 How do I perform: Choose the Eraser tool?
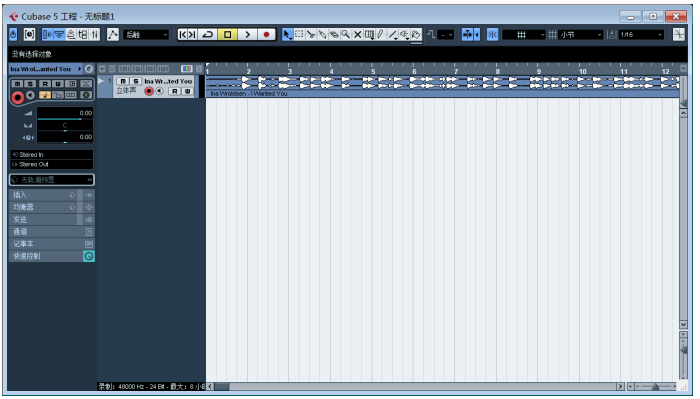[334, 34]
